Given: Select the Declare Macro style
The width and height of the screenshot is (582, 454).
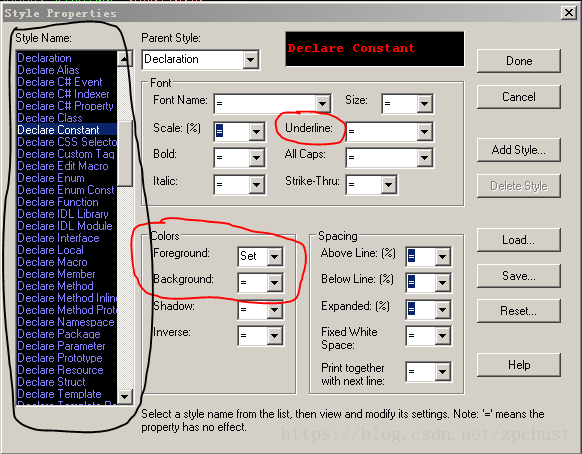Looking at the screenshot, I should (x=67, y=262).
